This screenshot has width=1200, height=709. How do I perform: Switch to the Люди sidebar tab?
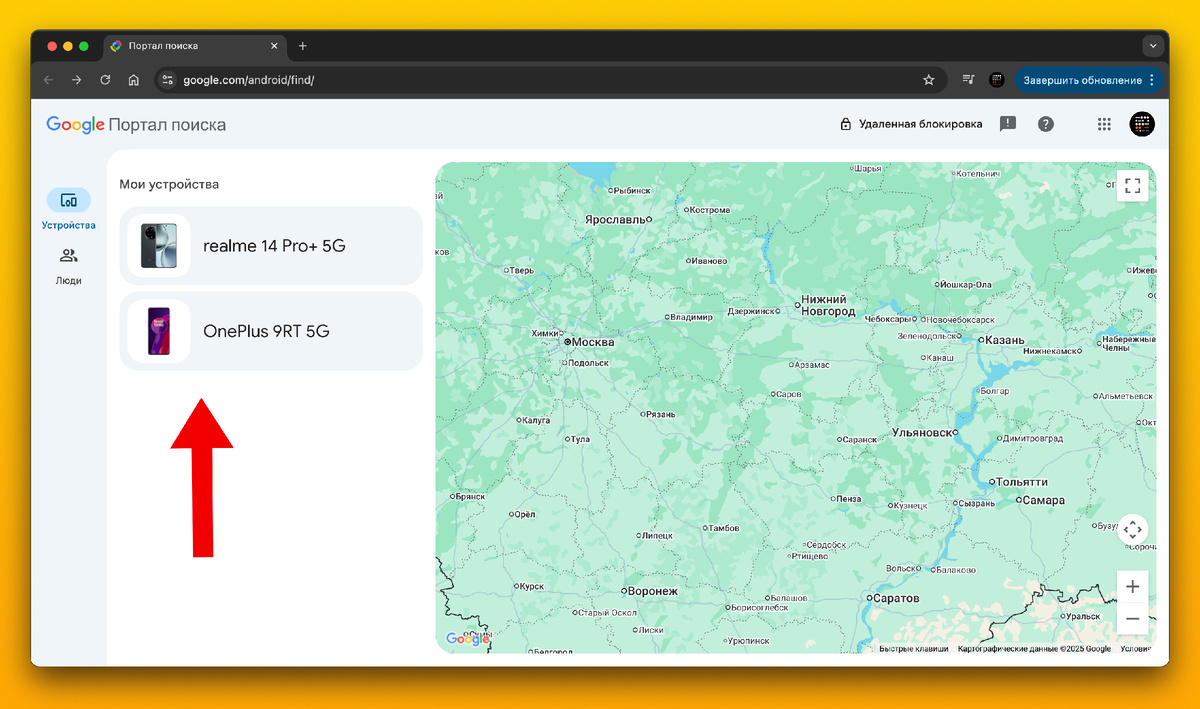tap(69, 266)
